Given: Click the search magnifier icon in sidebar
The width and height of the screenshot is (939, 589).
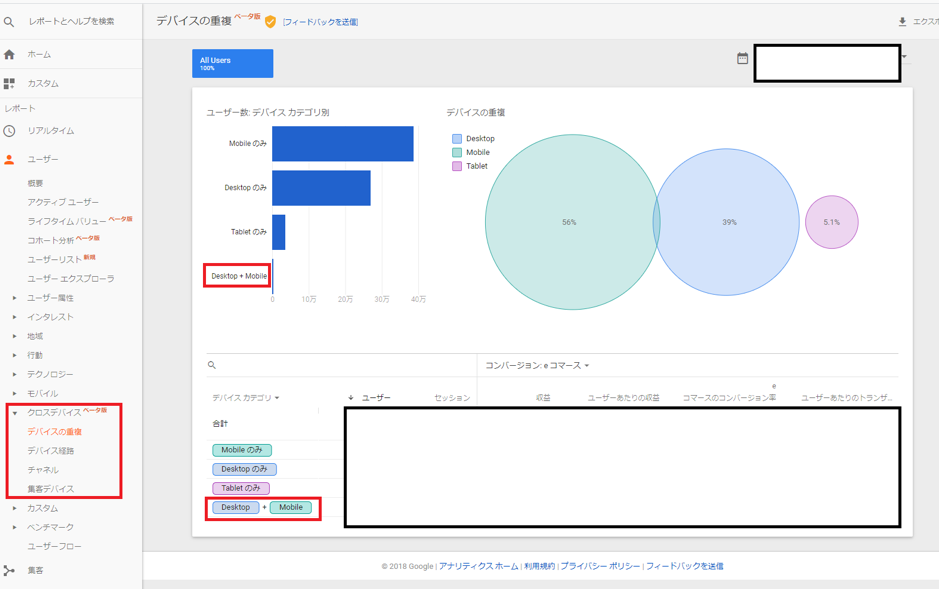Looking at the screenshot, I should (x=9, y=21).
